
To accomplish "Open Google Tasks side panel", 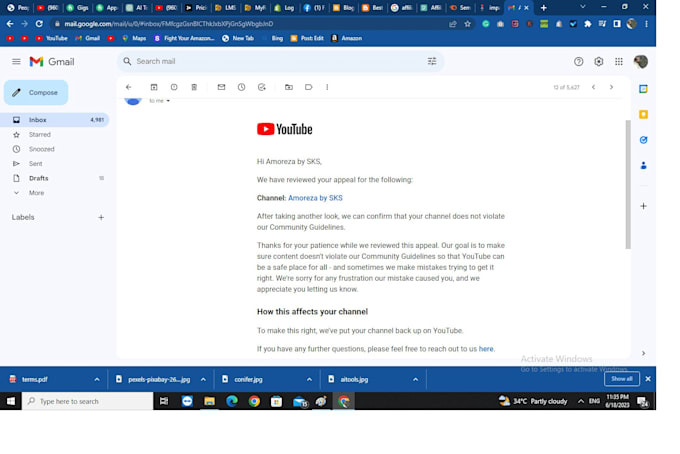I will (x=644, y=140).
